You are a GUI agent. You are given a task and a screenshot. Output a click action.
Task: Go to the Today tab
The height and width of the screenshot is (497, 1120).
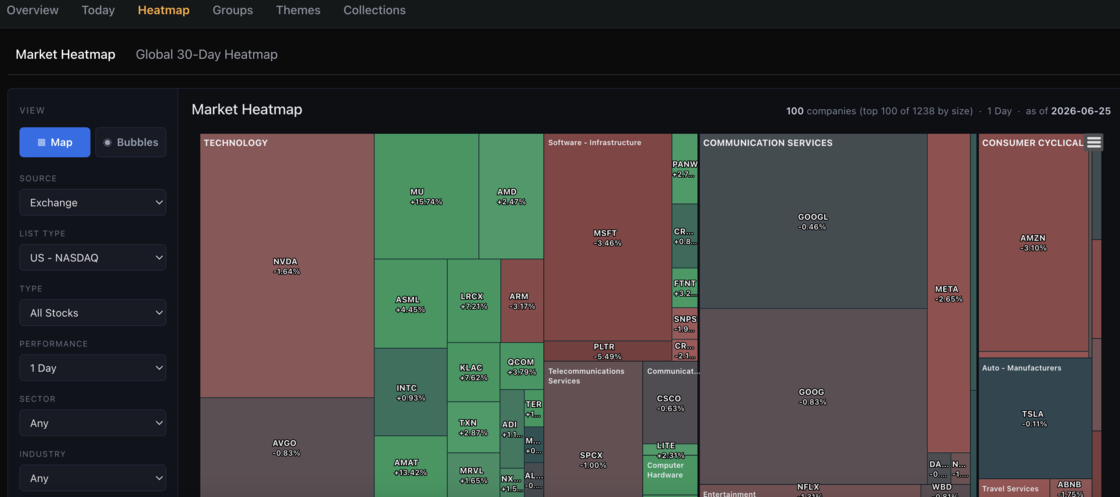coord(98,10)
